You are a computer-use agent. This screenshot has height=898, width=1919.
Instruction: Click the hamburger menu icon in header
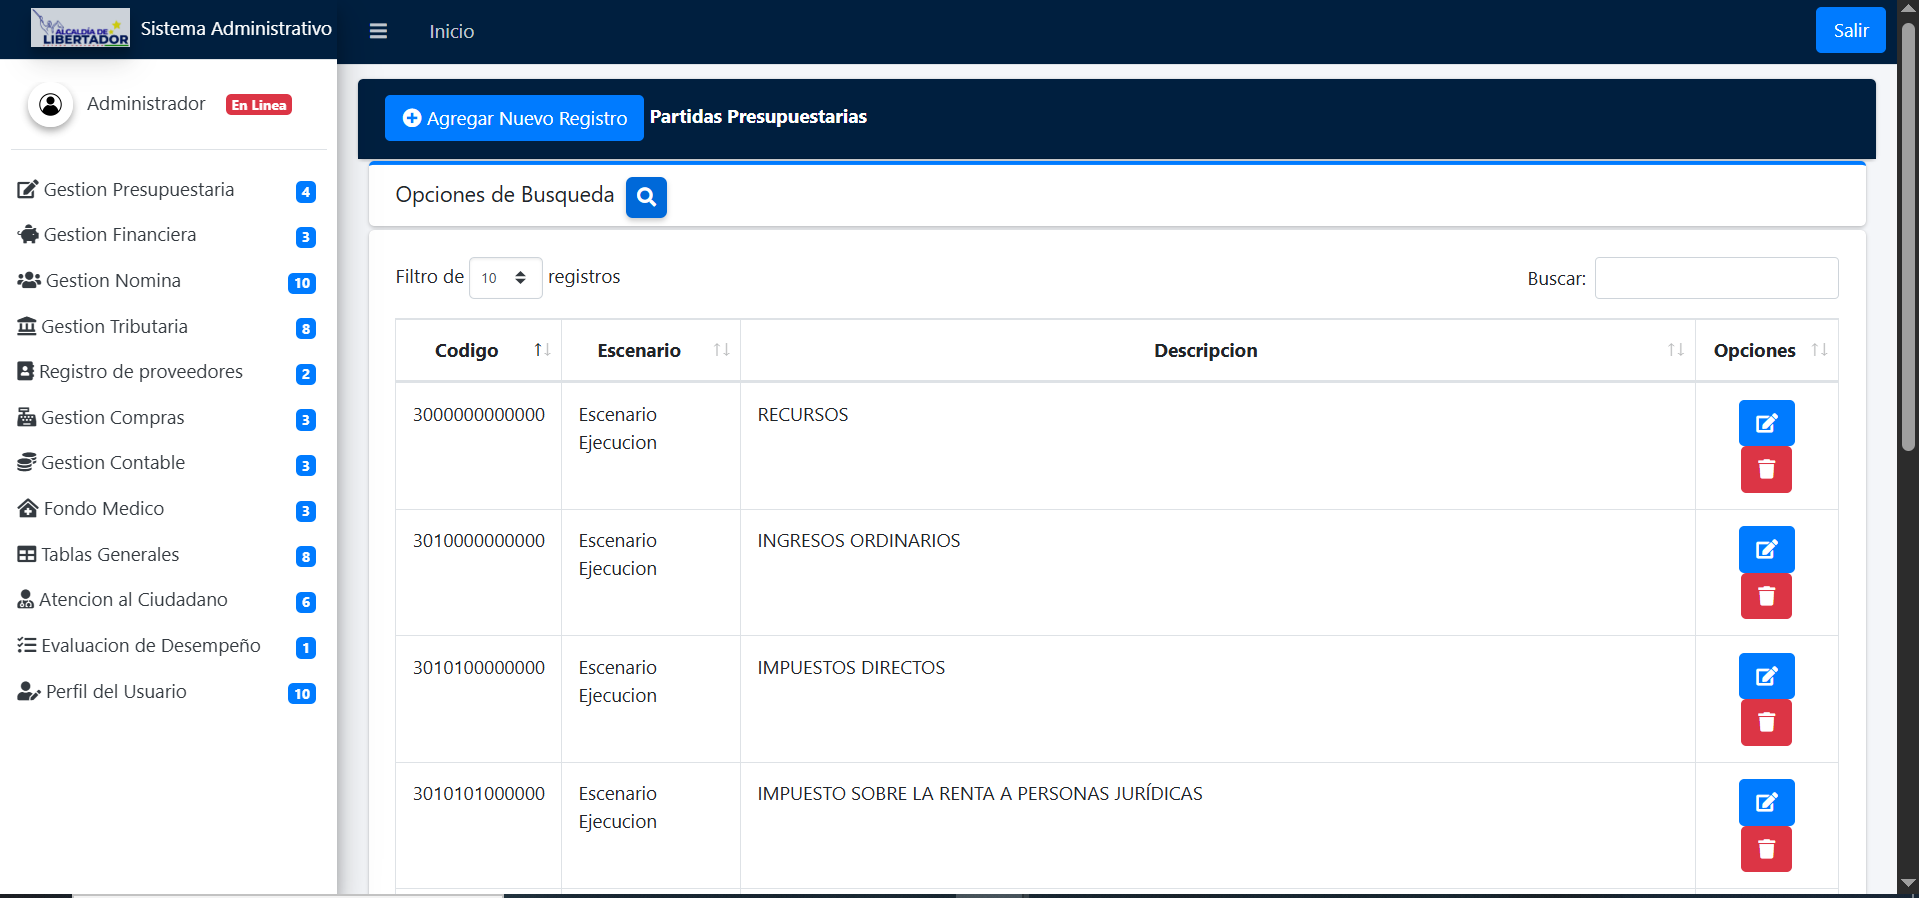(378, 31)
